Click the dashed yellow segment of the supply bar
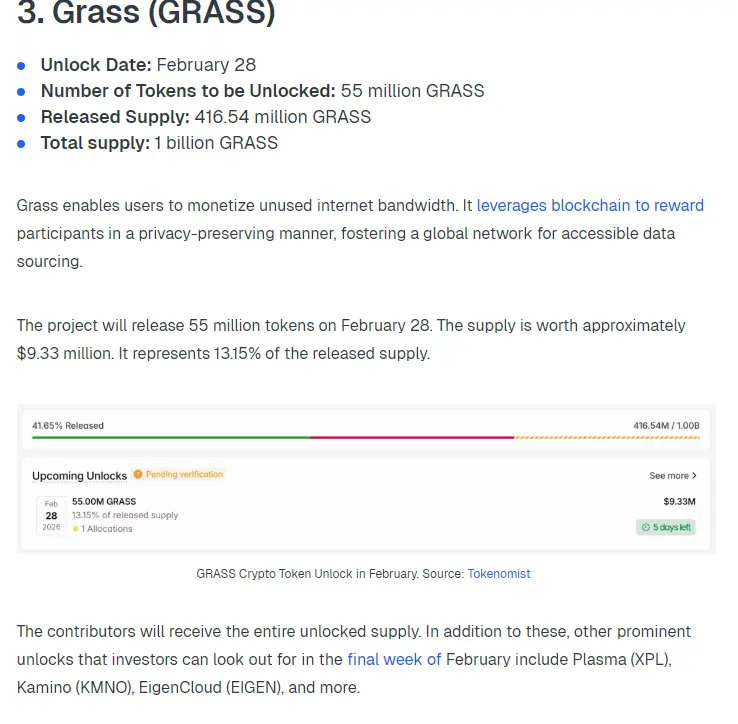 [607, 438]
